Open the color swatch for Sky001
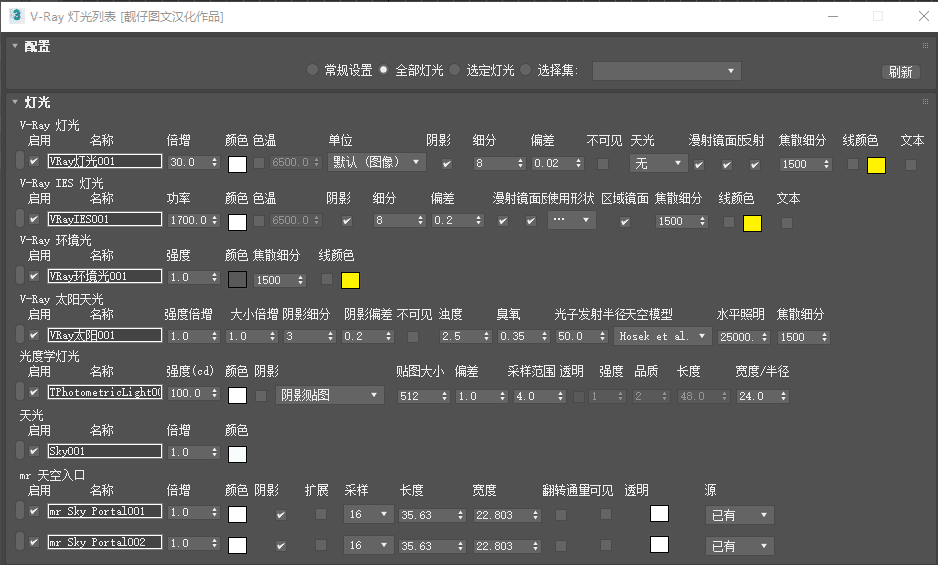This screenshot has height=565, width=938. [237, 454]
